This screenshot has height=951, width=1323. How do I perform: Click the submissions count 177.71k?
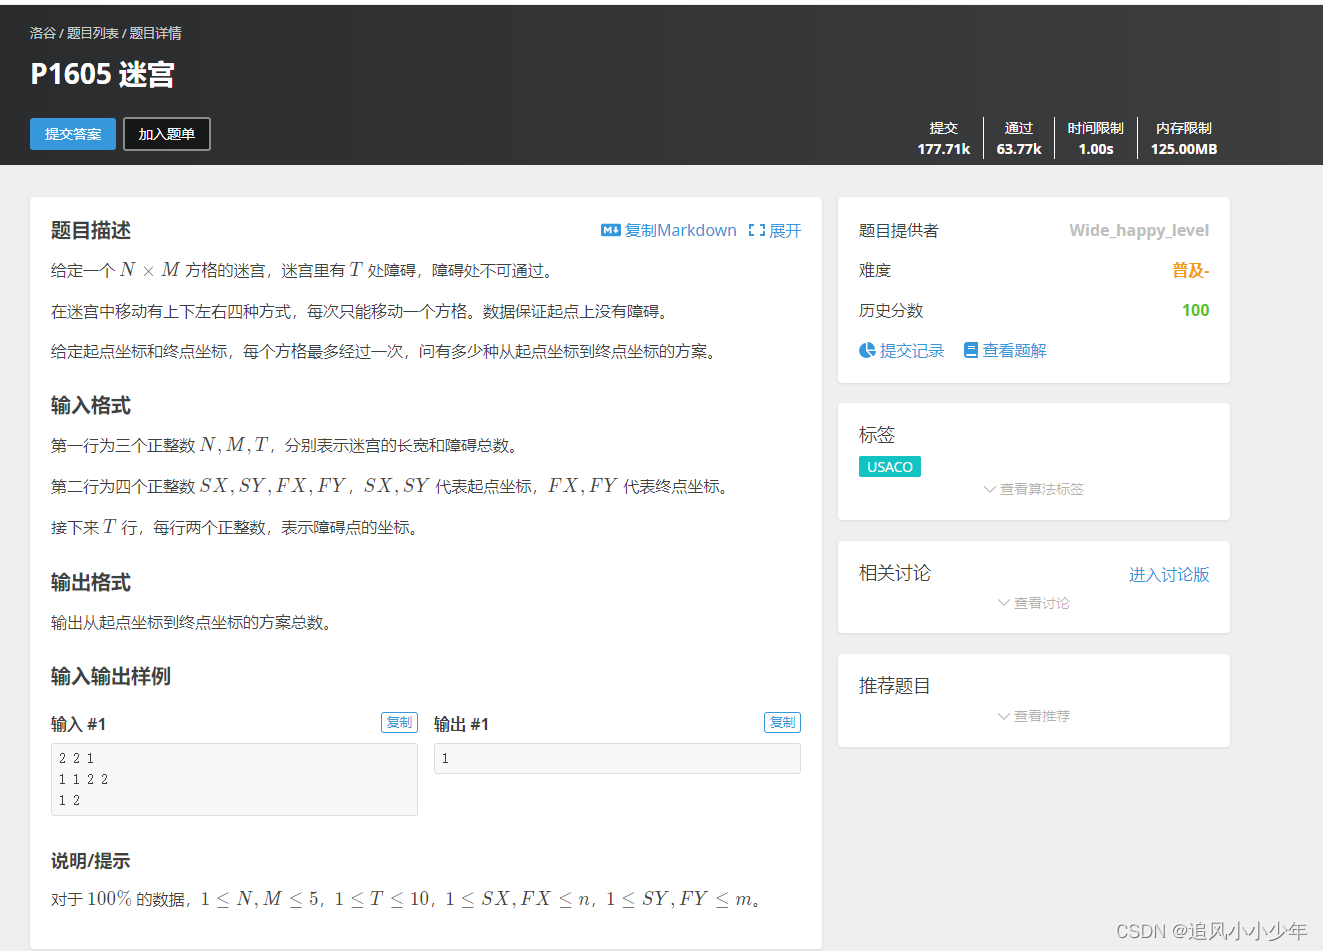tap(944, 149)
